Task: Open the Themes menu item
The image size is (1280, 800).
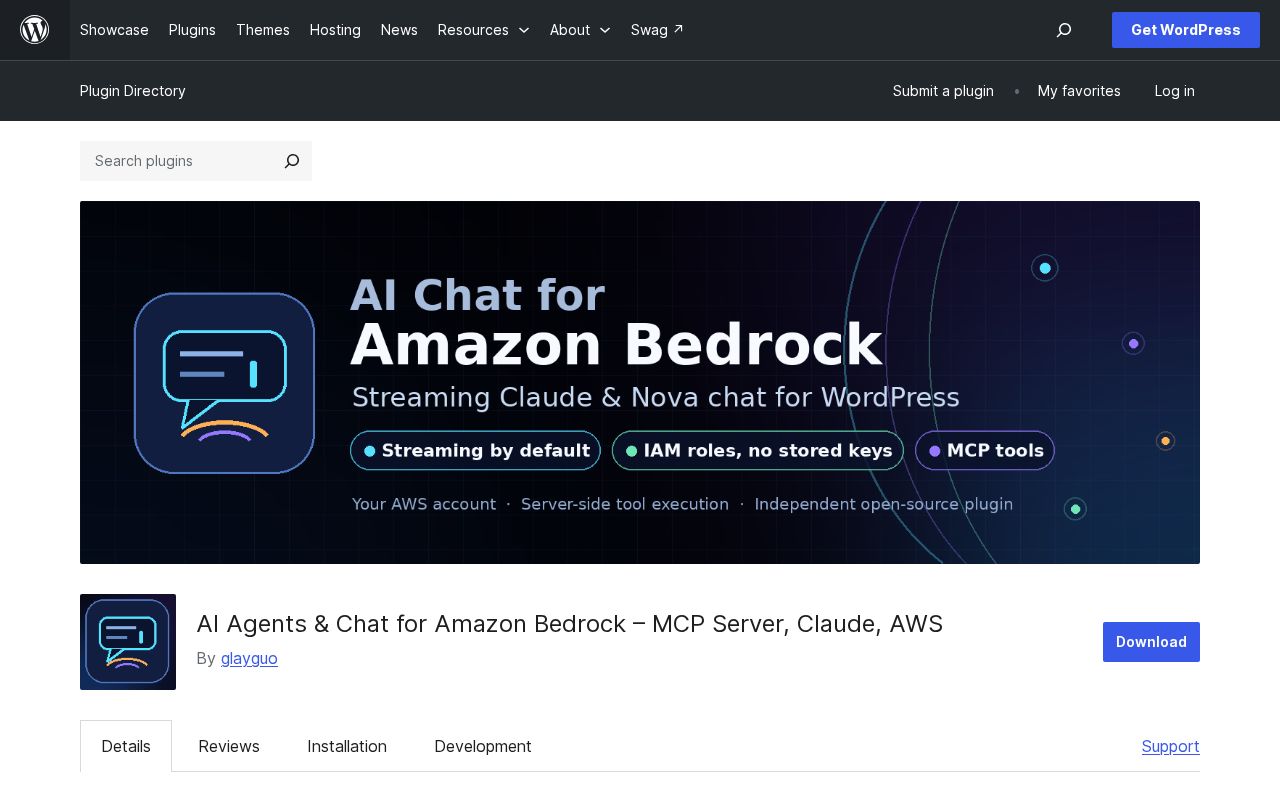Action: coord(263,30)
